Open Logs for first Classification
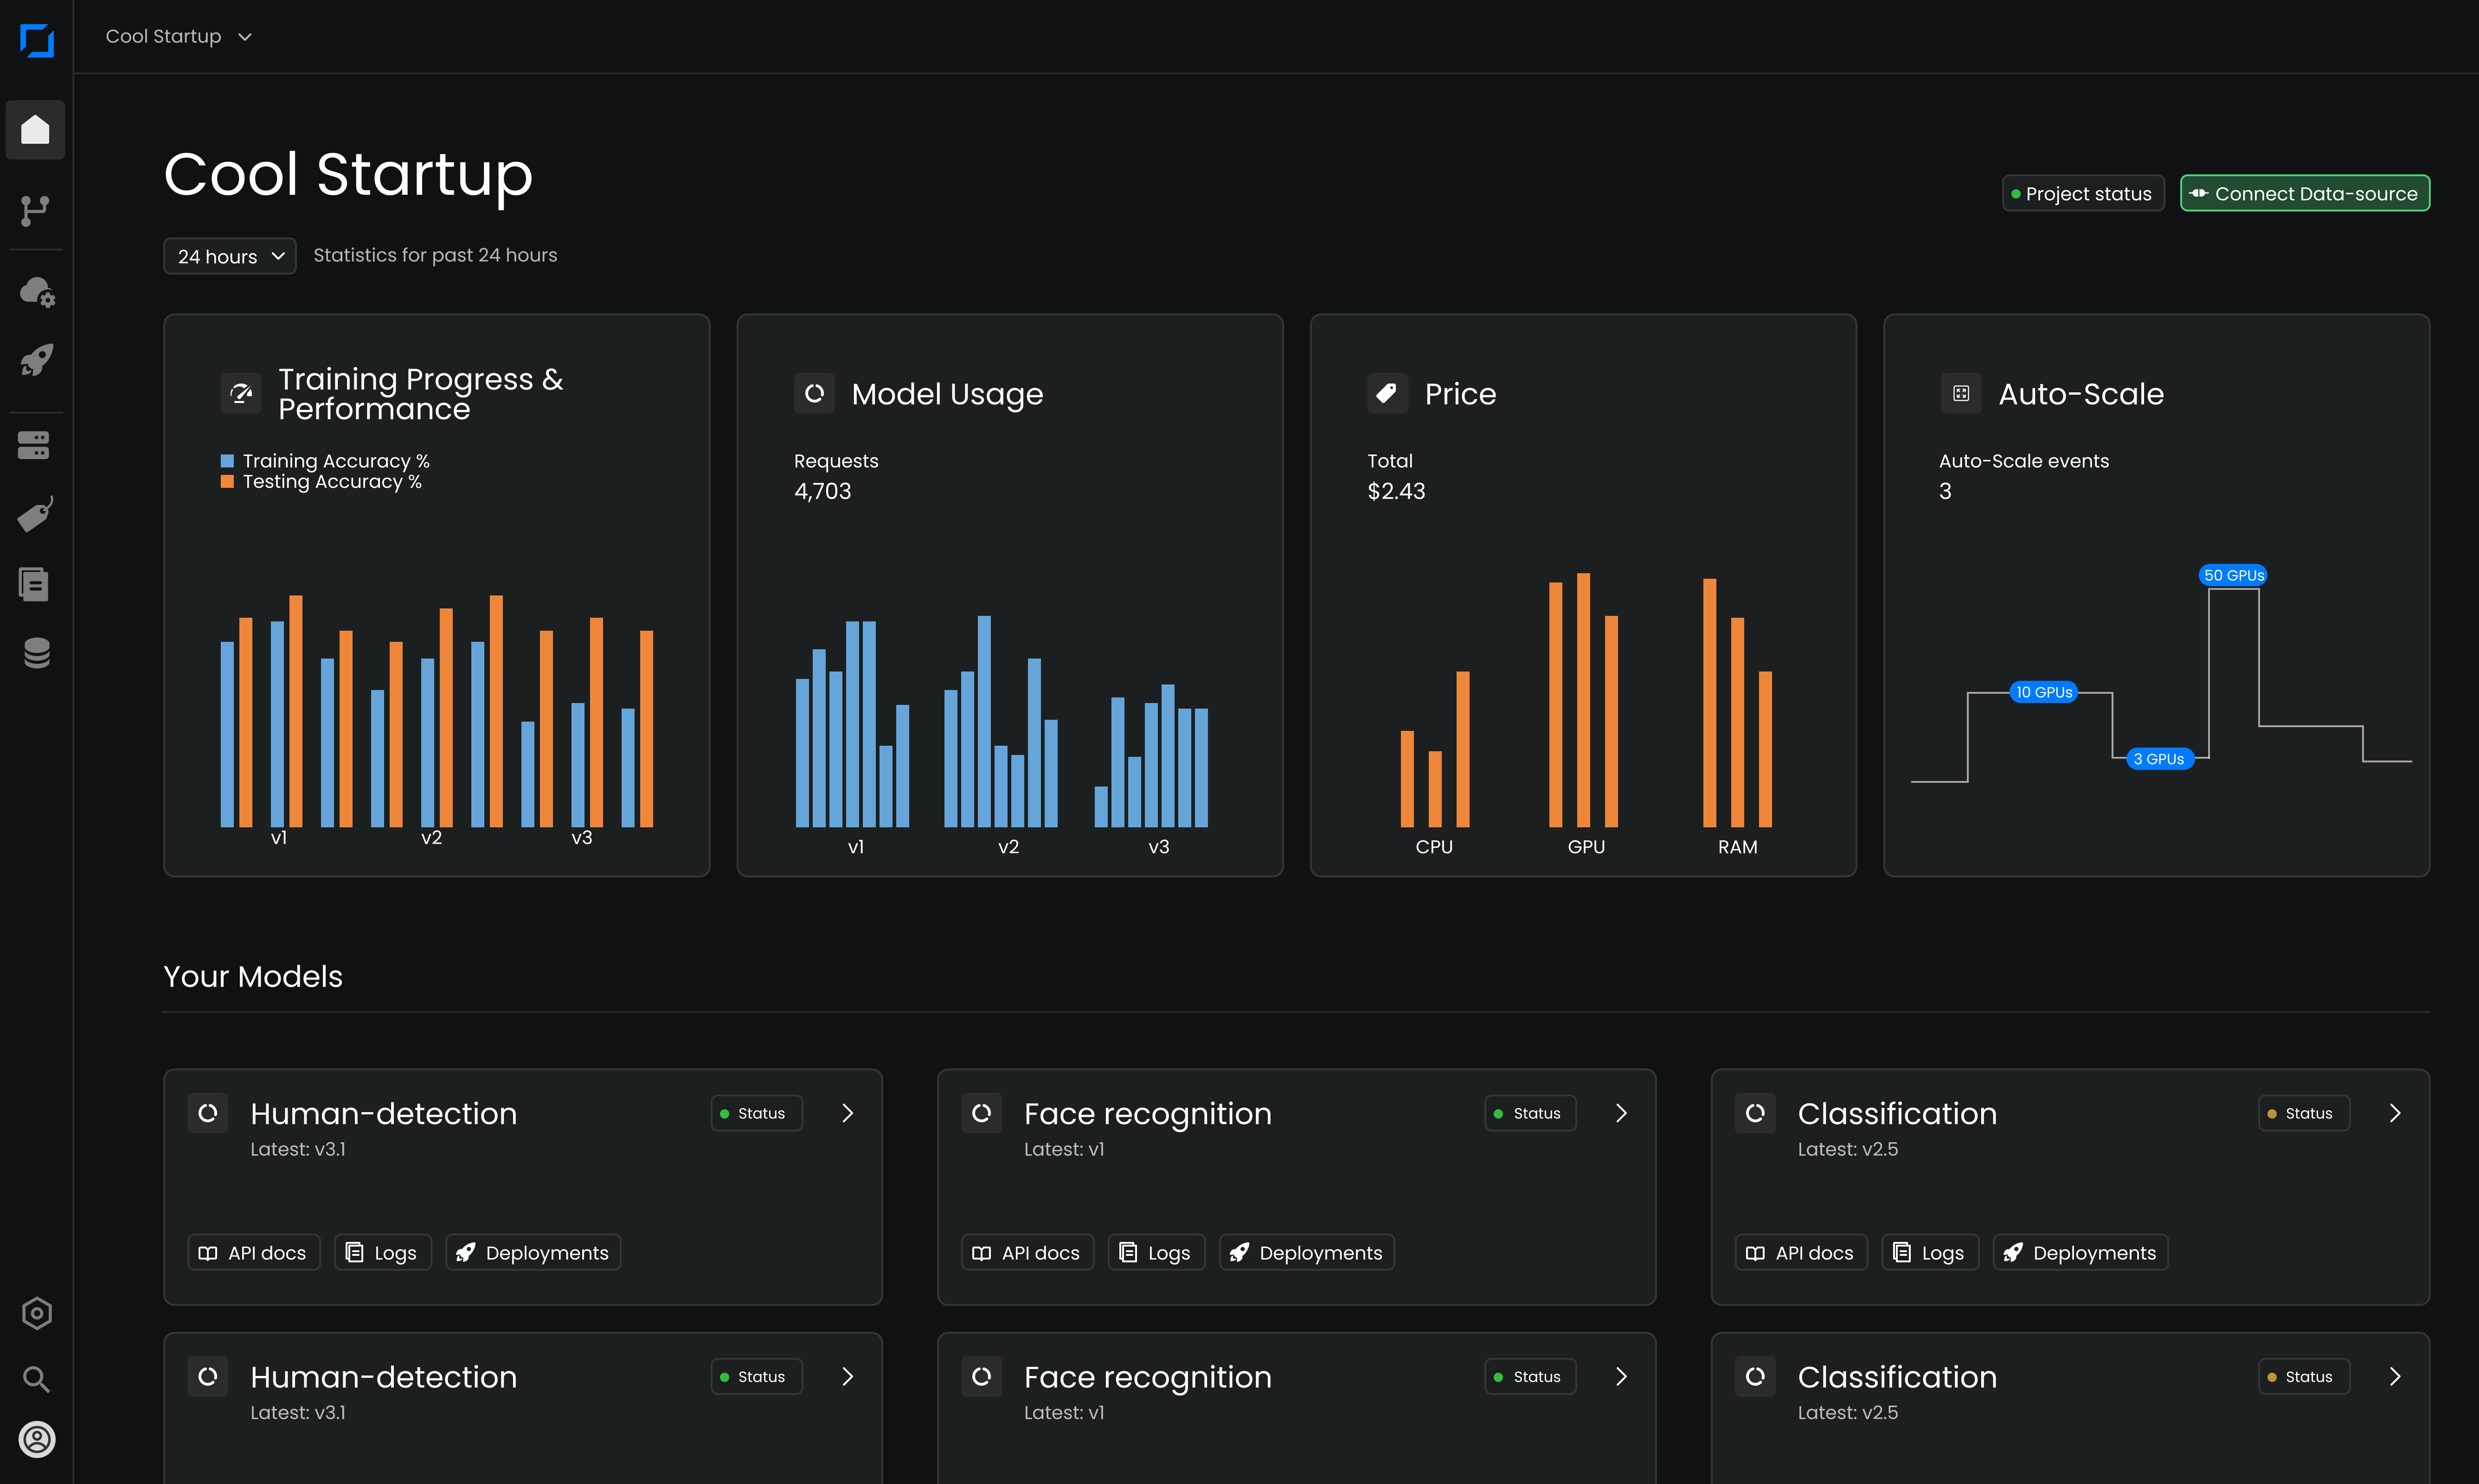Image resolution: width=2479 pixels, height=1484 pixels. point(1930,1253)
